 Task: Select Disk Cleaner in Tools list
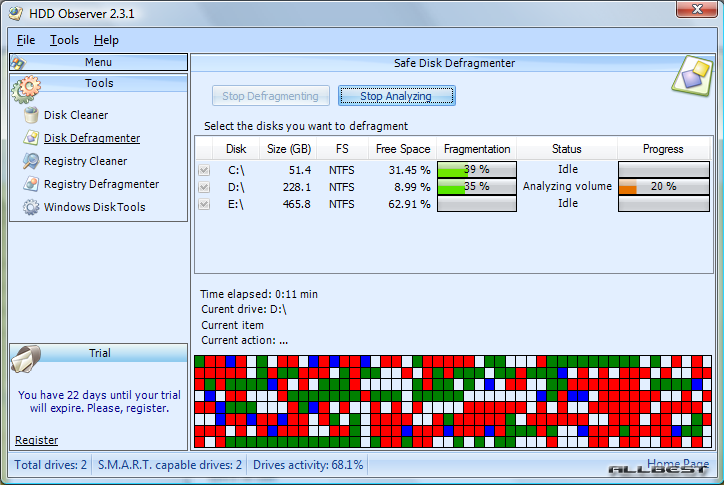[76, 115]
